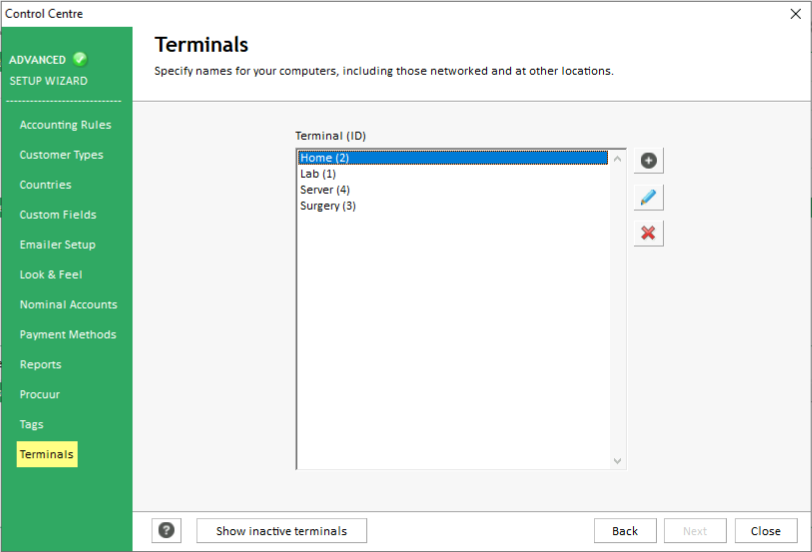This screenshot has height=552, width=812.
Task: Open Emailer Setup section
Action: [57, 245]
